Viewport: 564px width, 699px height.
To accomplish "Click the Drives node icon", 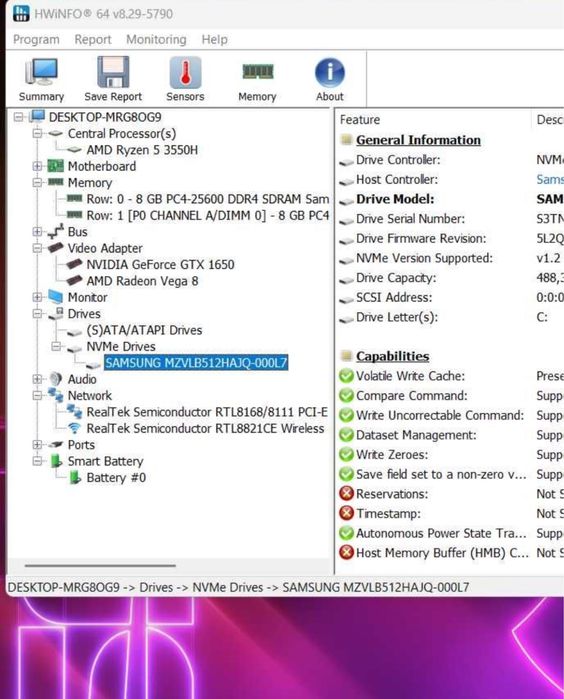I will [x=56, y=313].
